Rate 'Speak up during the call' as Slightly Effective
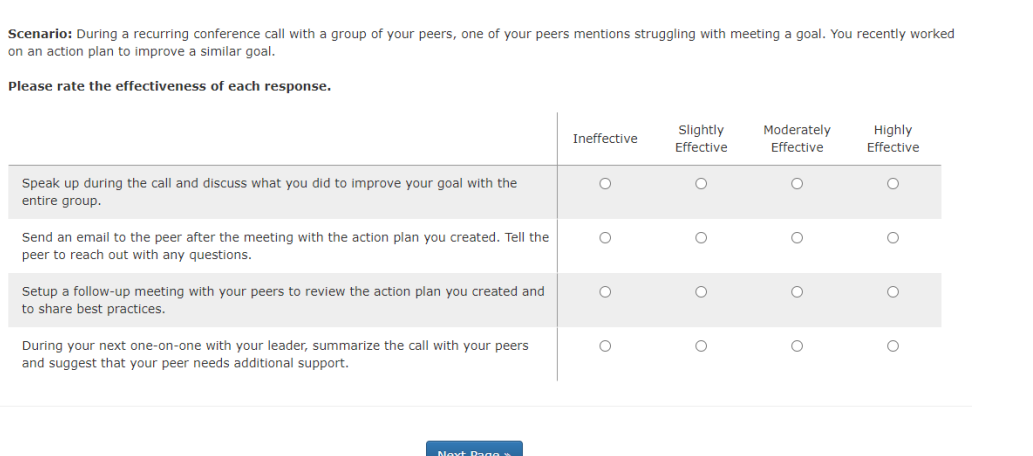 coord(701,184)
